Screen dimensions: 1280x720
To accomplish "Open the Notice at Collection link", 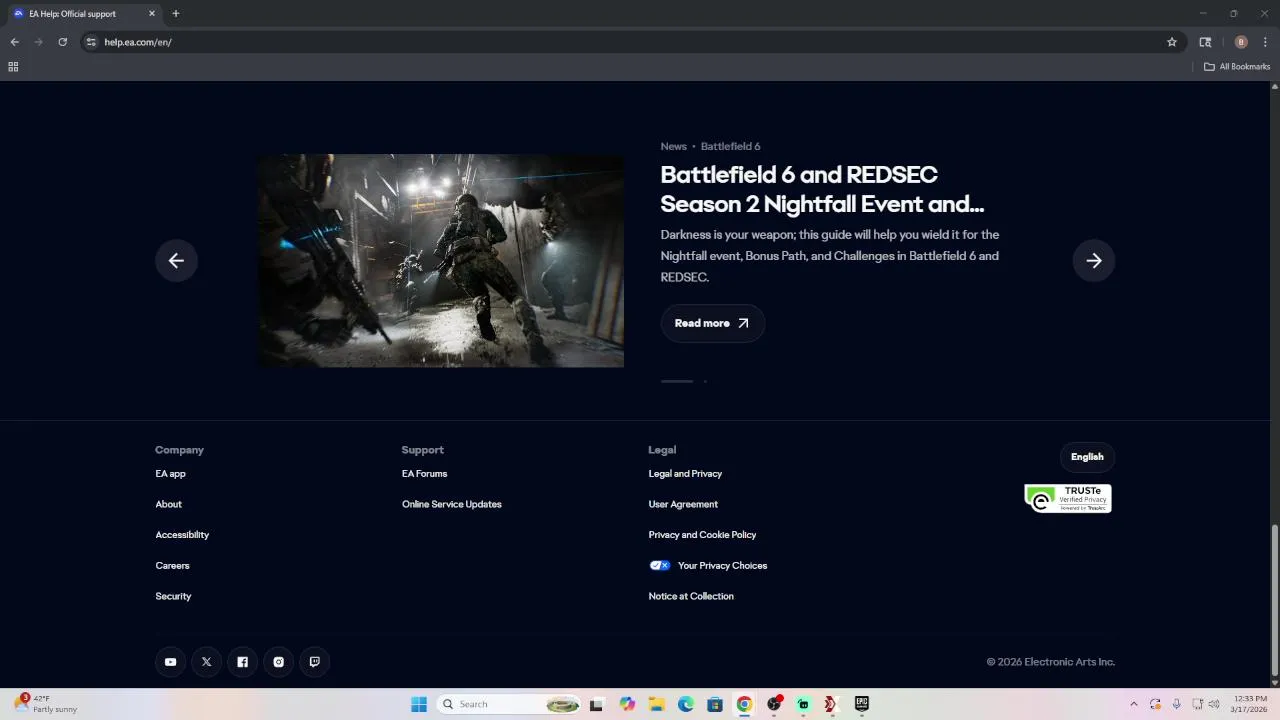I will (691, 596).
